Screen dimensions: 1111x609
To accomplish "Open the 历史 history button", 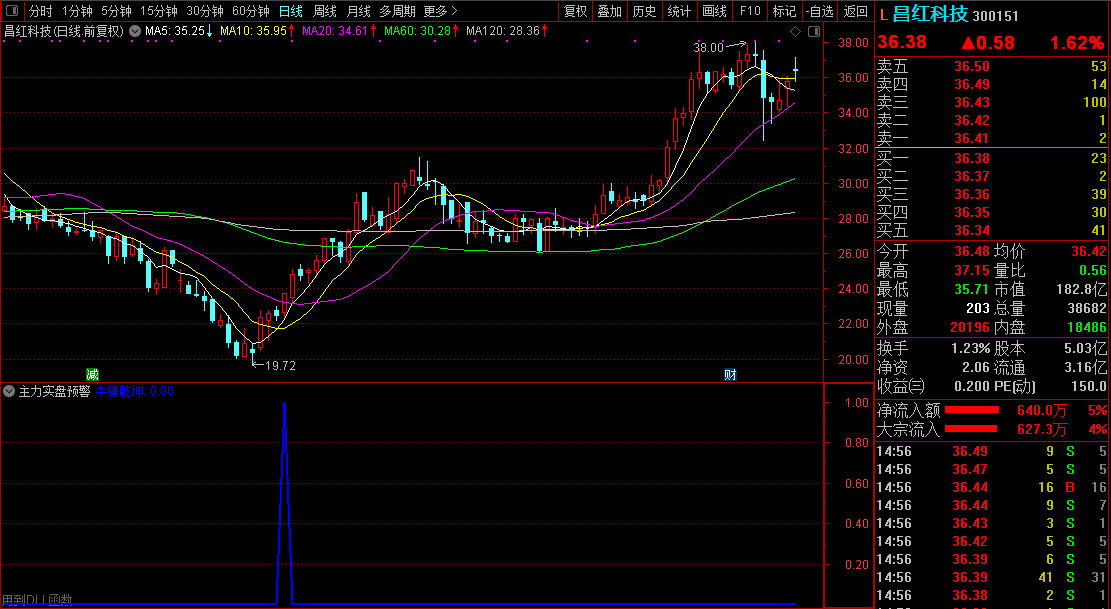I will [644, 11].
